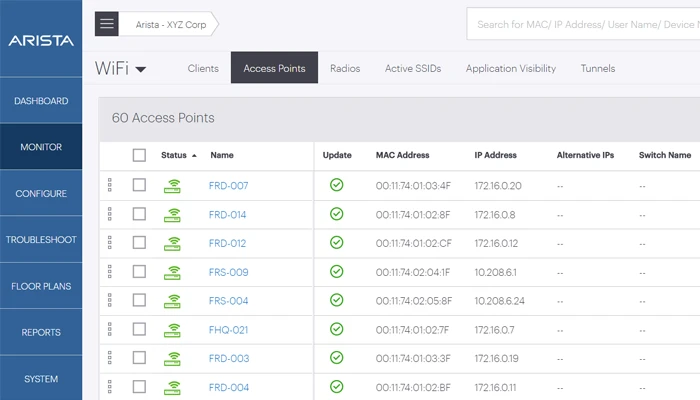Toggle the select-all checkbox in table header
This screenshot has height=400, width=700.
coord(139,155)
